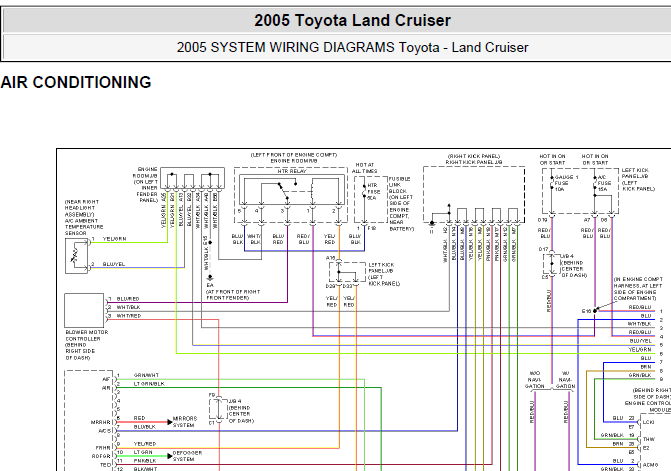671x471 pixels.
Task: Click "IN ENGINE COMPT HARNESS" note text
Action: pos(638,289)
